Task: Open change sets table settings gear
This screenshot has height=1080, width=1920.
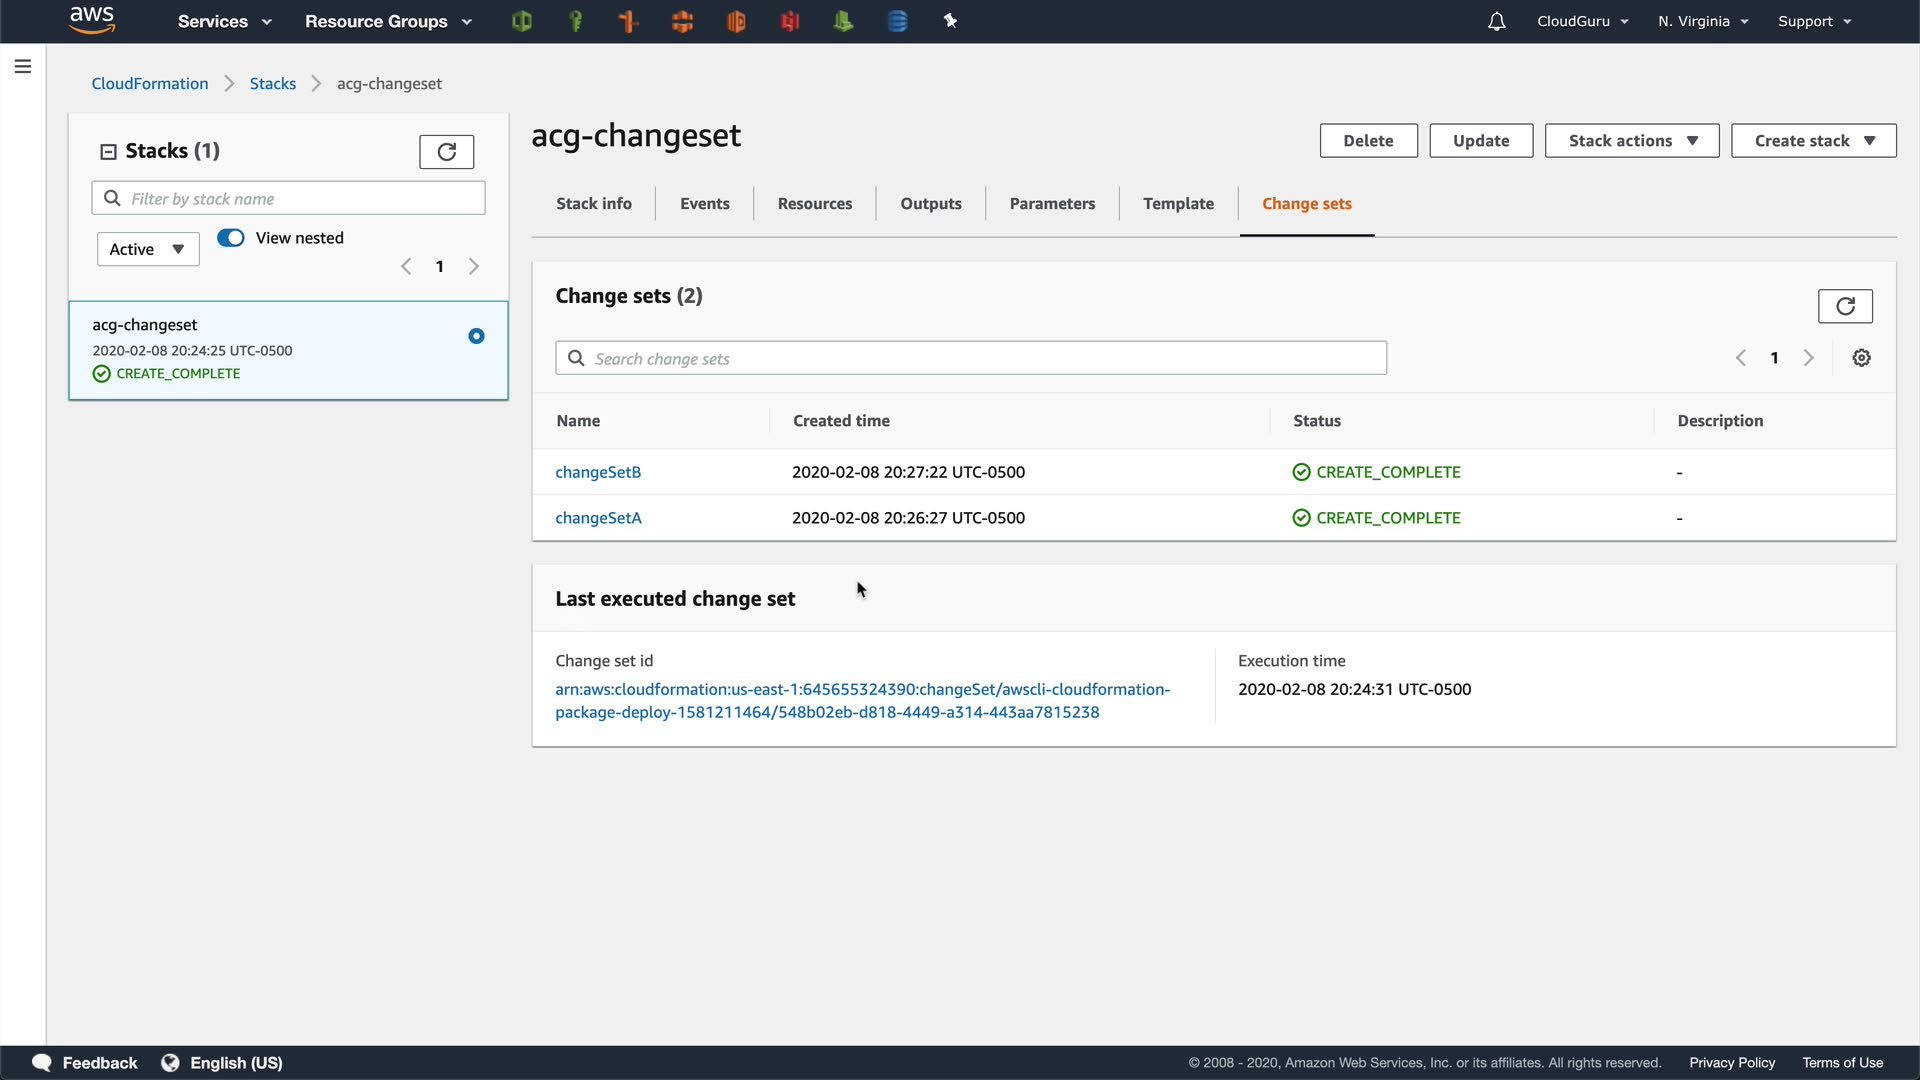Action: coord(1861,358)
